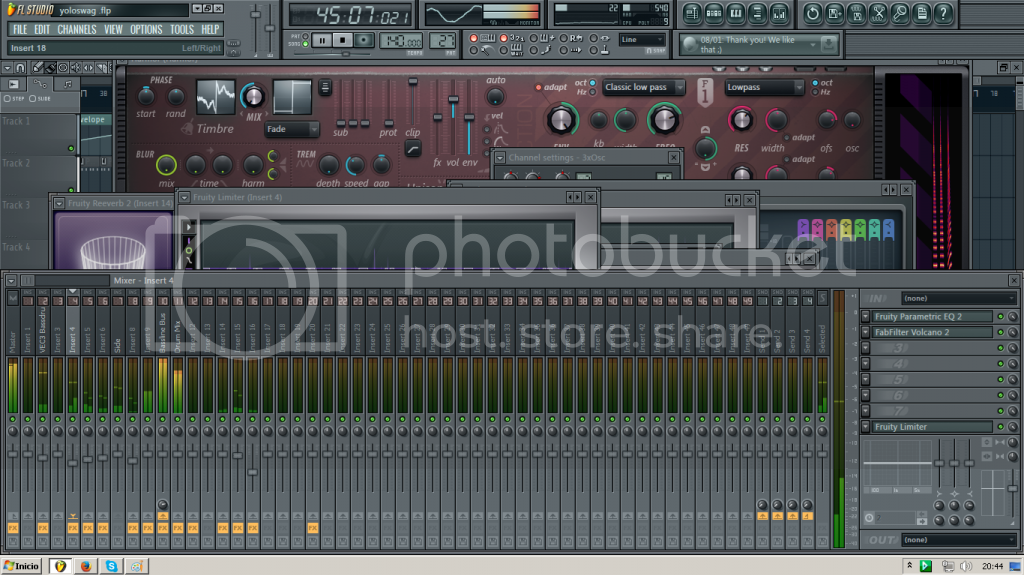Select the playlist delete tool

coord(63,67)
